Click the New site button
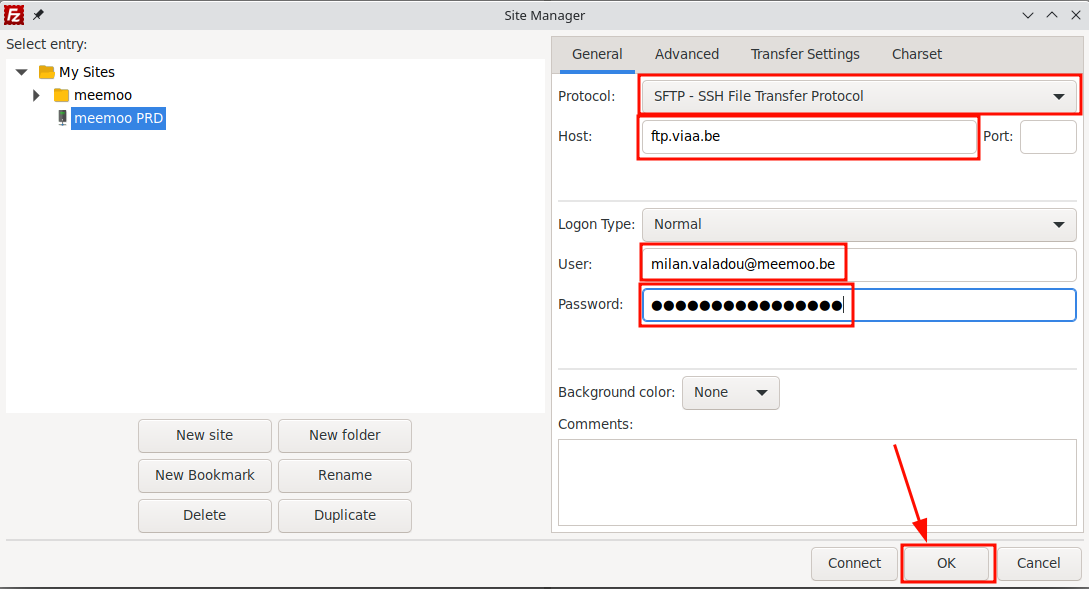Screen dimensions: 1089x589 [x=205, y=435]
